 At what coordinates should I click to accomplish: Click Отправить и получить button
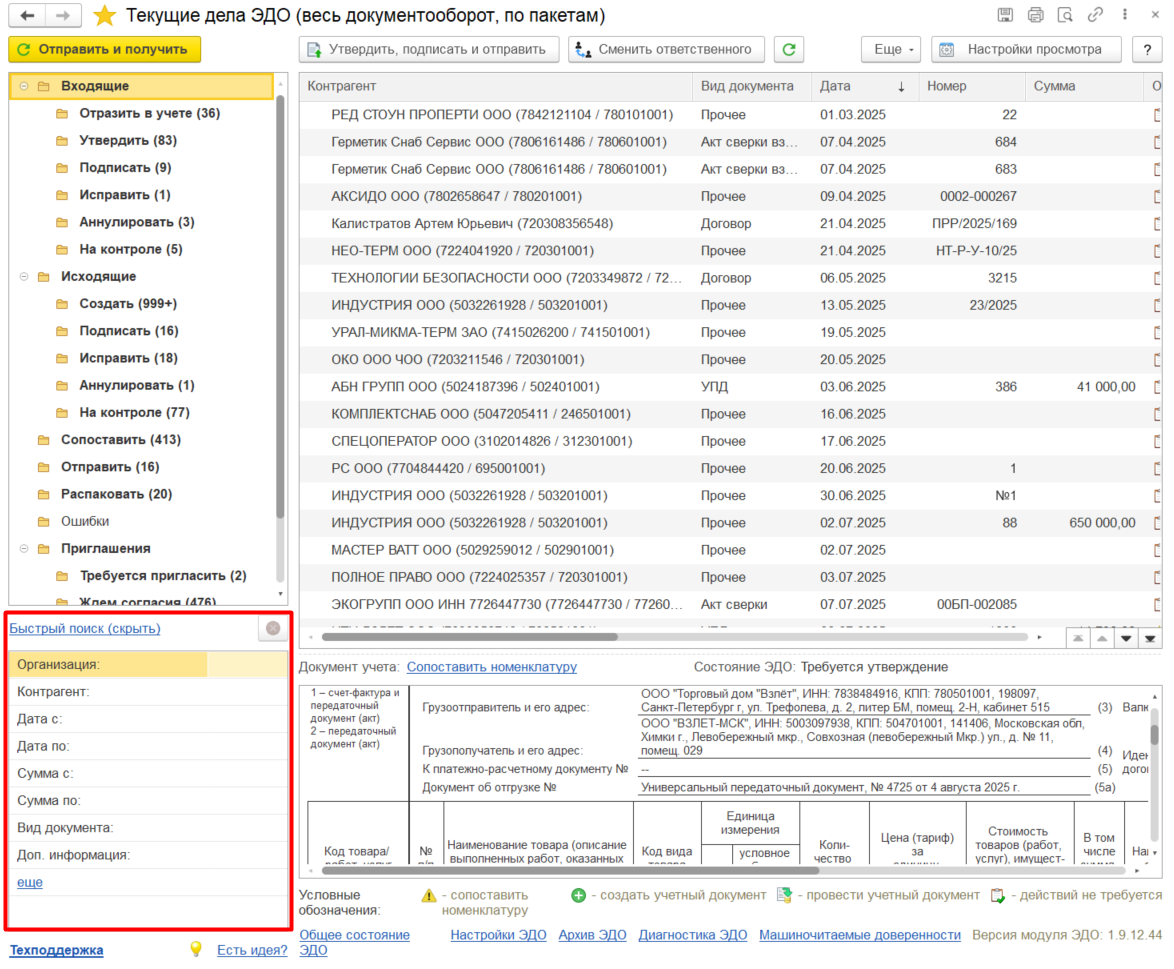(x=105, y=49)
